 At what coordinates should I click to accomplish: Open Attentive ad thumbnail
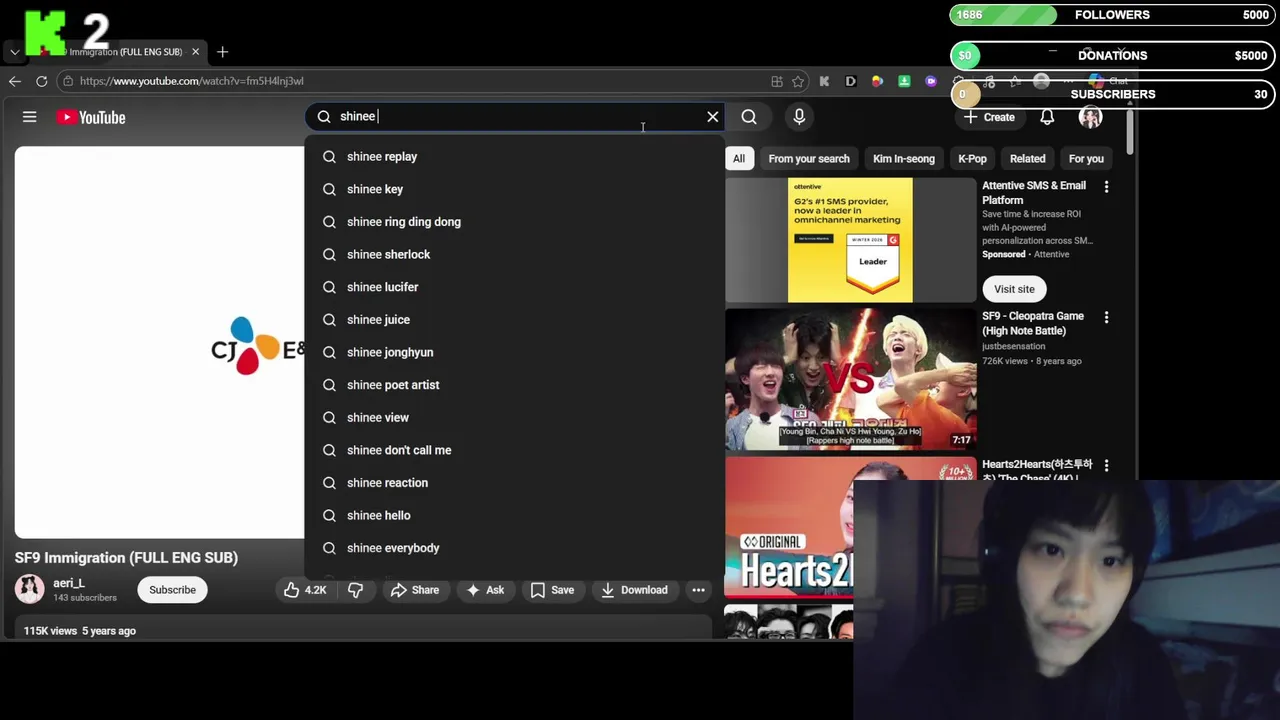pos(850,240)
